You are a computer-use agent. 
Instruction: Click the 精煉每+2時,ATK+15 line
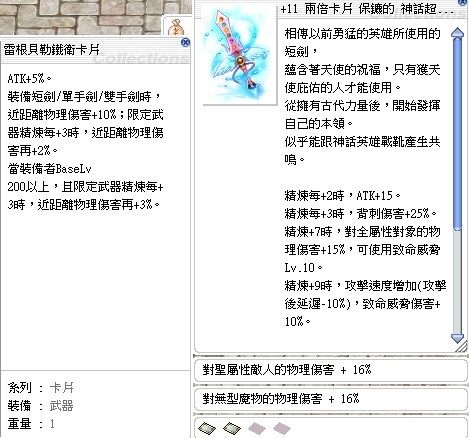pyautogui.click(x=342, y=195)
